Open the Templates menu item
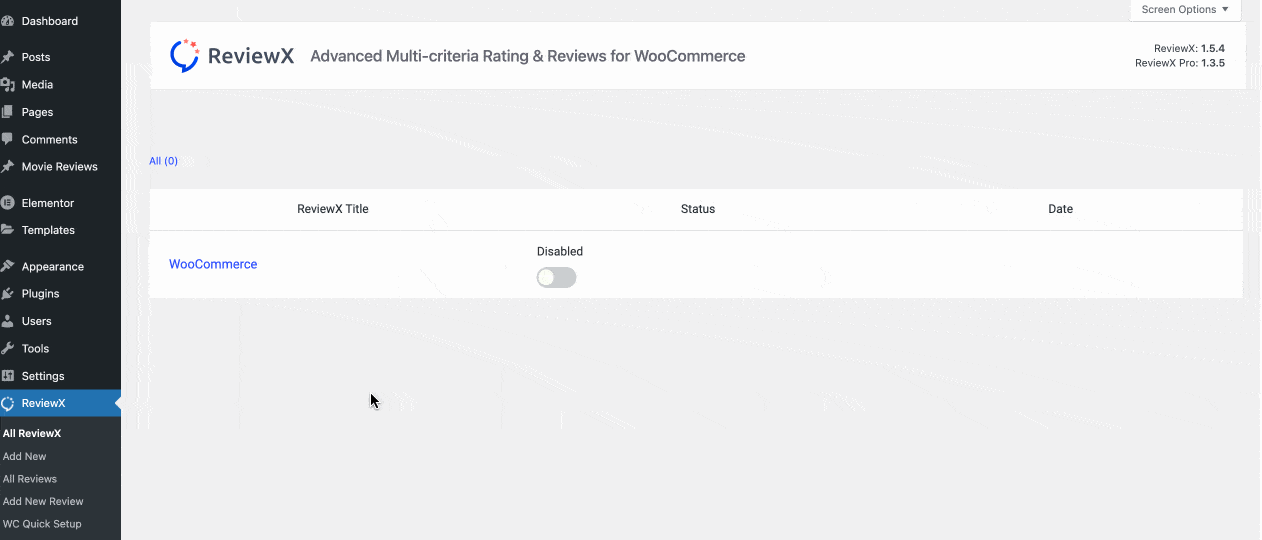This screenshot has width=1262, height=540. tap(48, 230)
